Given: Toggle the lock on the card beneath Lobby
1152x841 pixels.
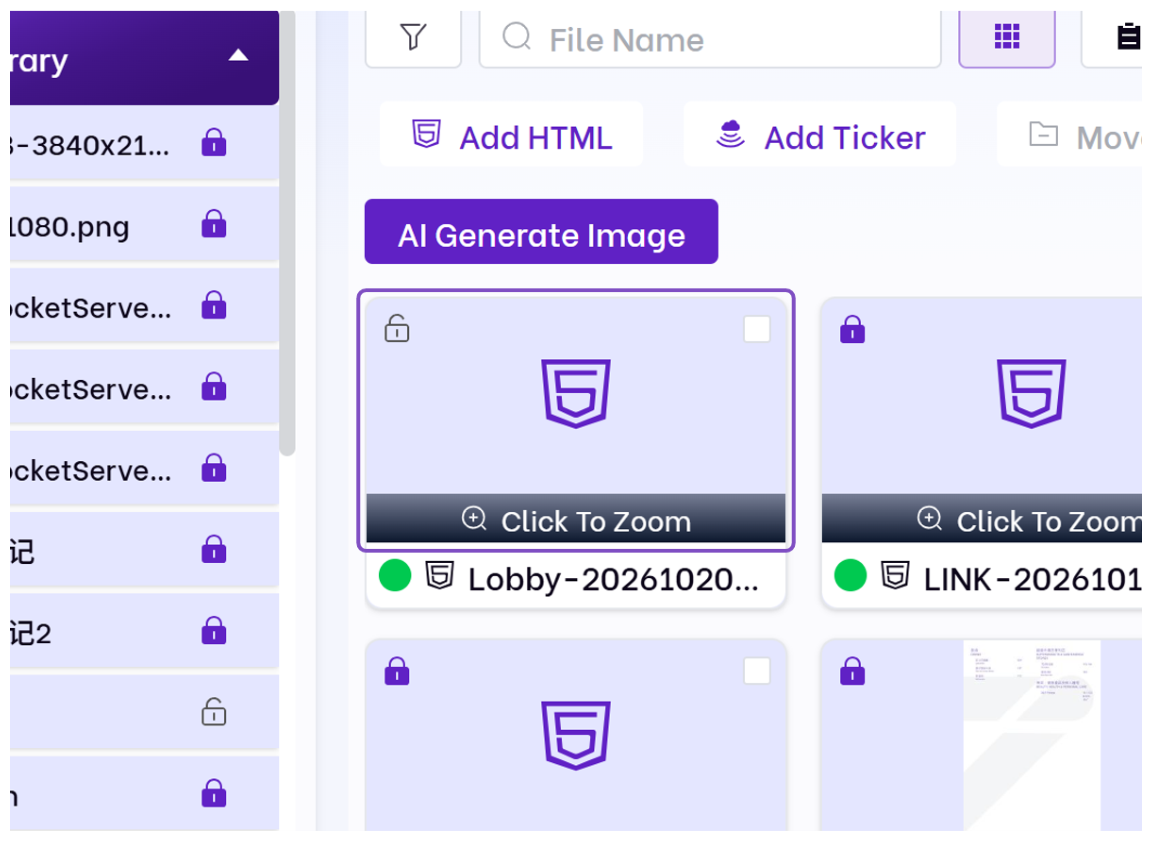Looking at the screenshot, I should pyautogui.click(x=397, y=671).
